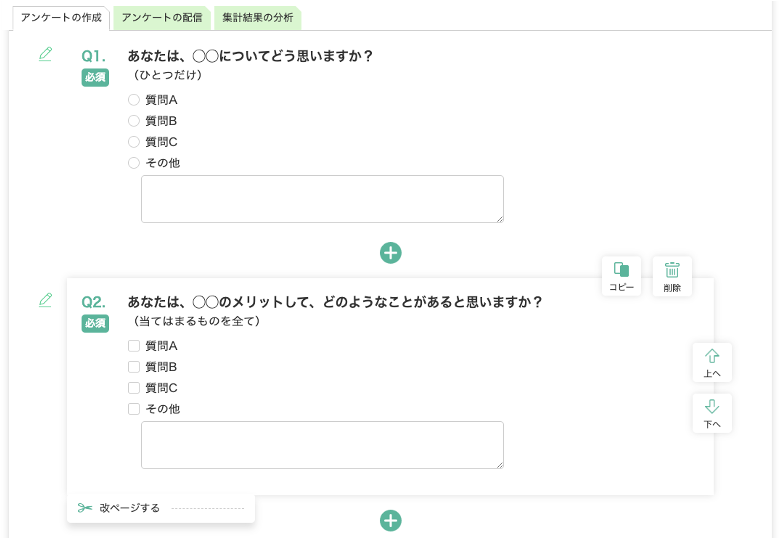Select the 質問A radio button in Q1

[x=134, y=100]
